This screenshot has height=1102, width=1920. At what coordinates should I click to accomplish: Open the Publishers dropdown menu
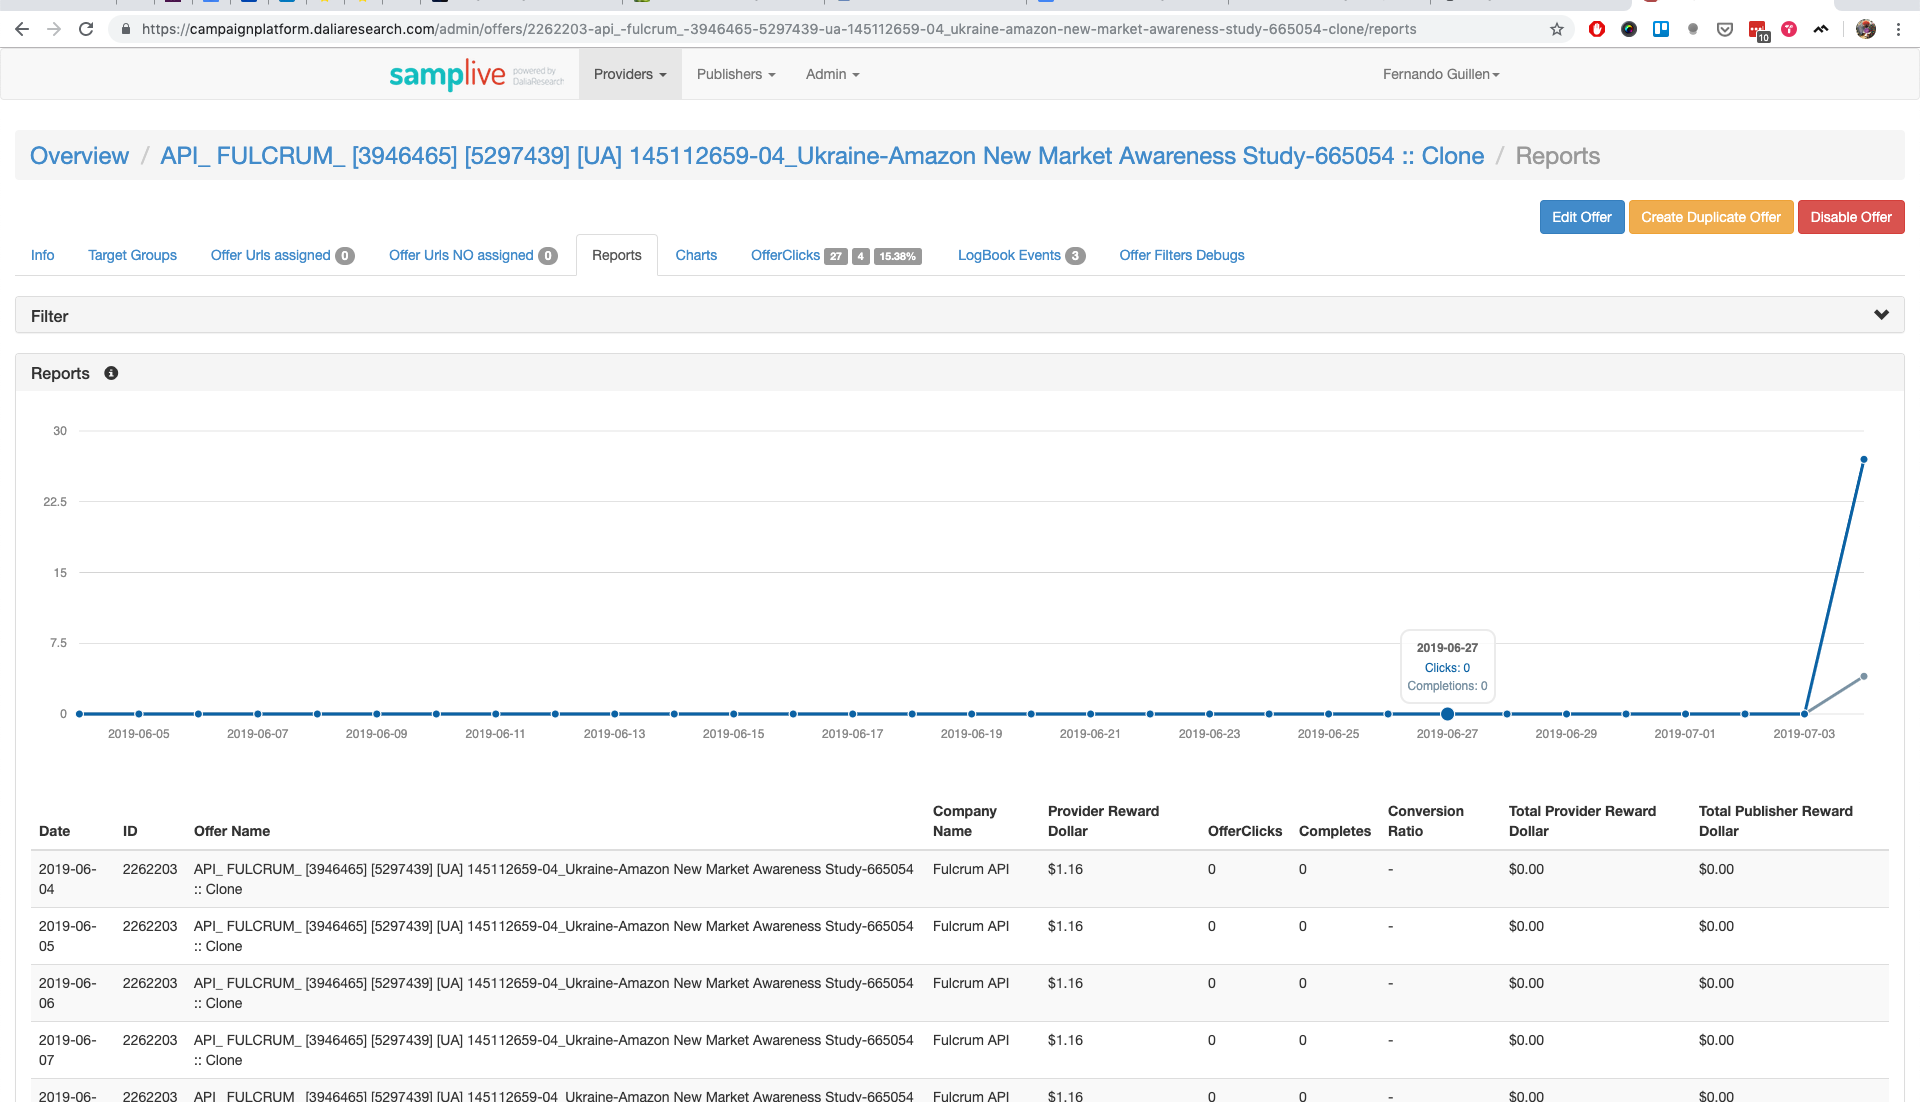(736, 74)
